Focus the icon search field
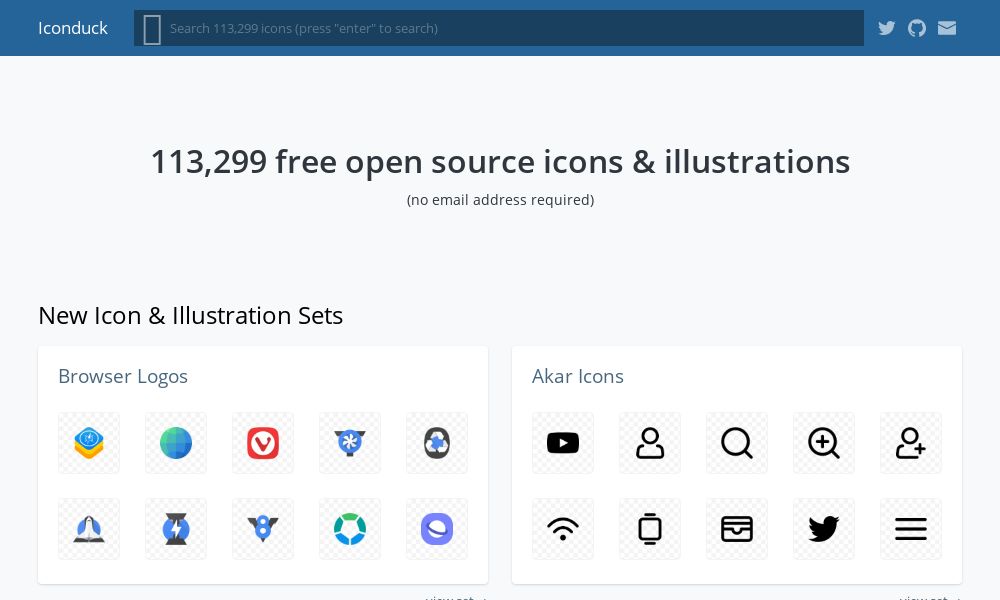This screenshot has height=600, width=1000. (499, 28)
